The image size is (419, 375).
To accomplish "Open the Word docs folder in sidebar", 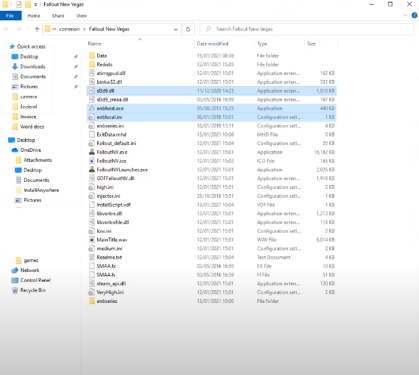I will pos(32,127).
